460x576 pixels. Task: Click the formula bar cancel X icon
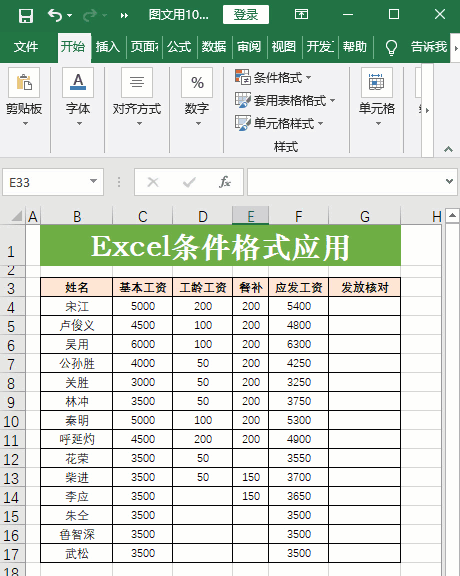pyautogui.click(x=153, y=182)
